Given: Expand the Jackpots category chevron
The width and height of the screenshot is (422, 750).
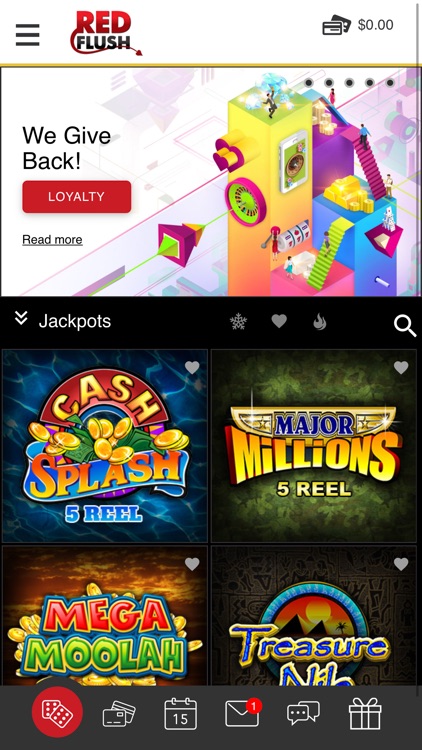Looking at the screenshot, I should click(x=21, y=318).
